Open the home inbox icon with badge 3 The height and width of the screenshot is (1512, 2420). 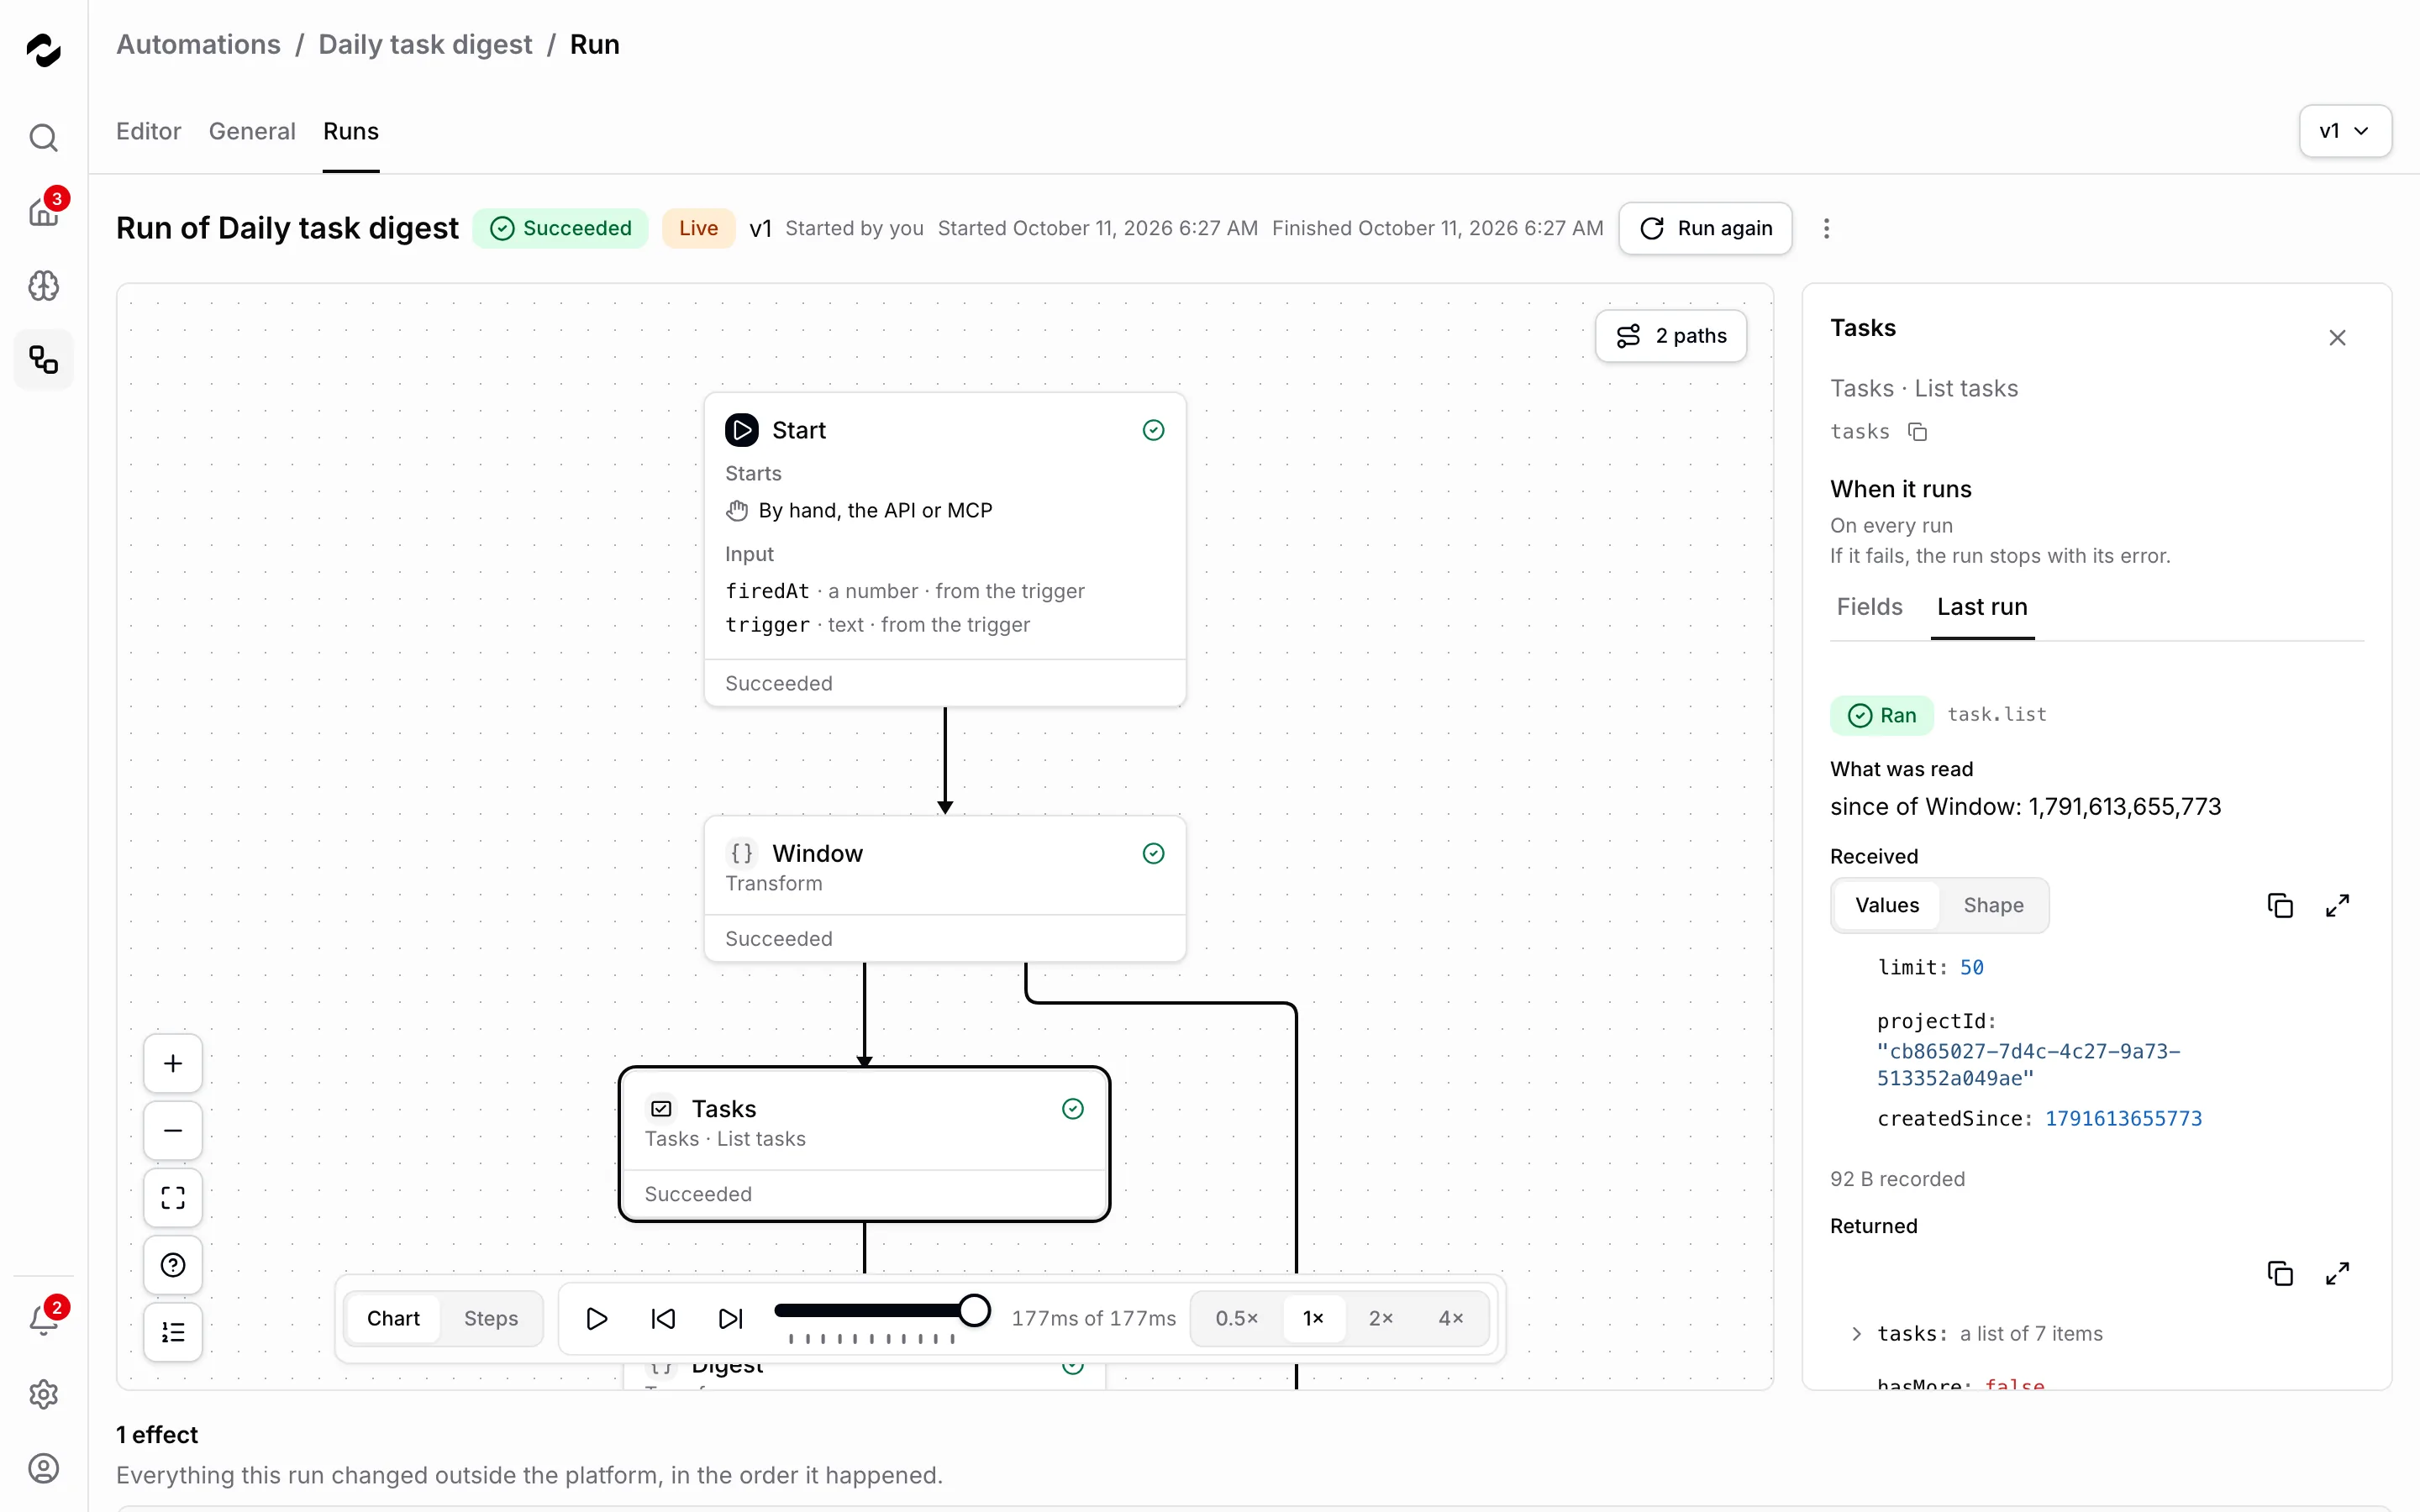click(43, 211)
